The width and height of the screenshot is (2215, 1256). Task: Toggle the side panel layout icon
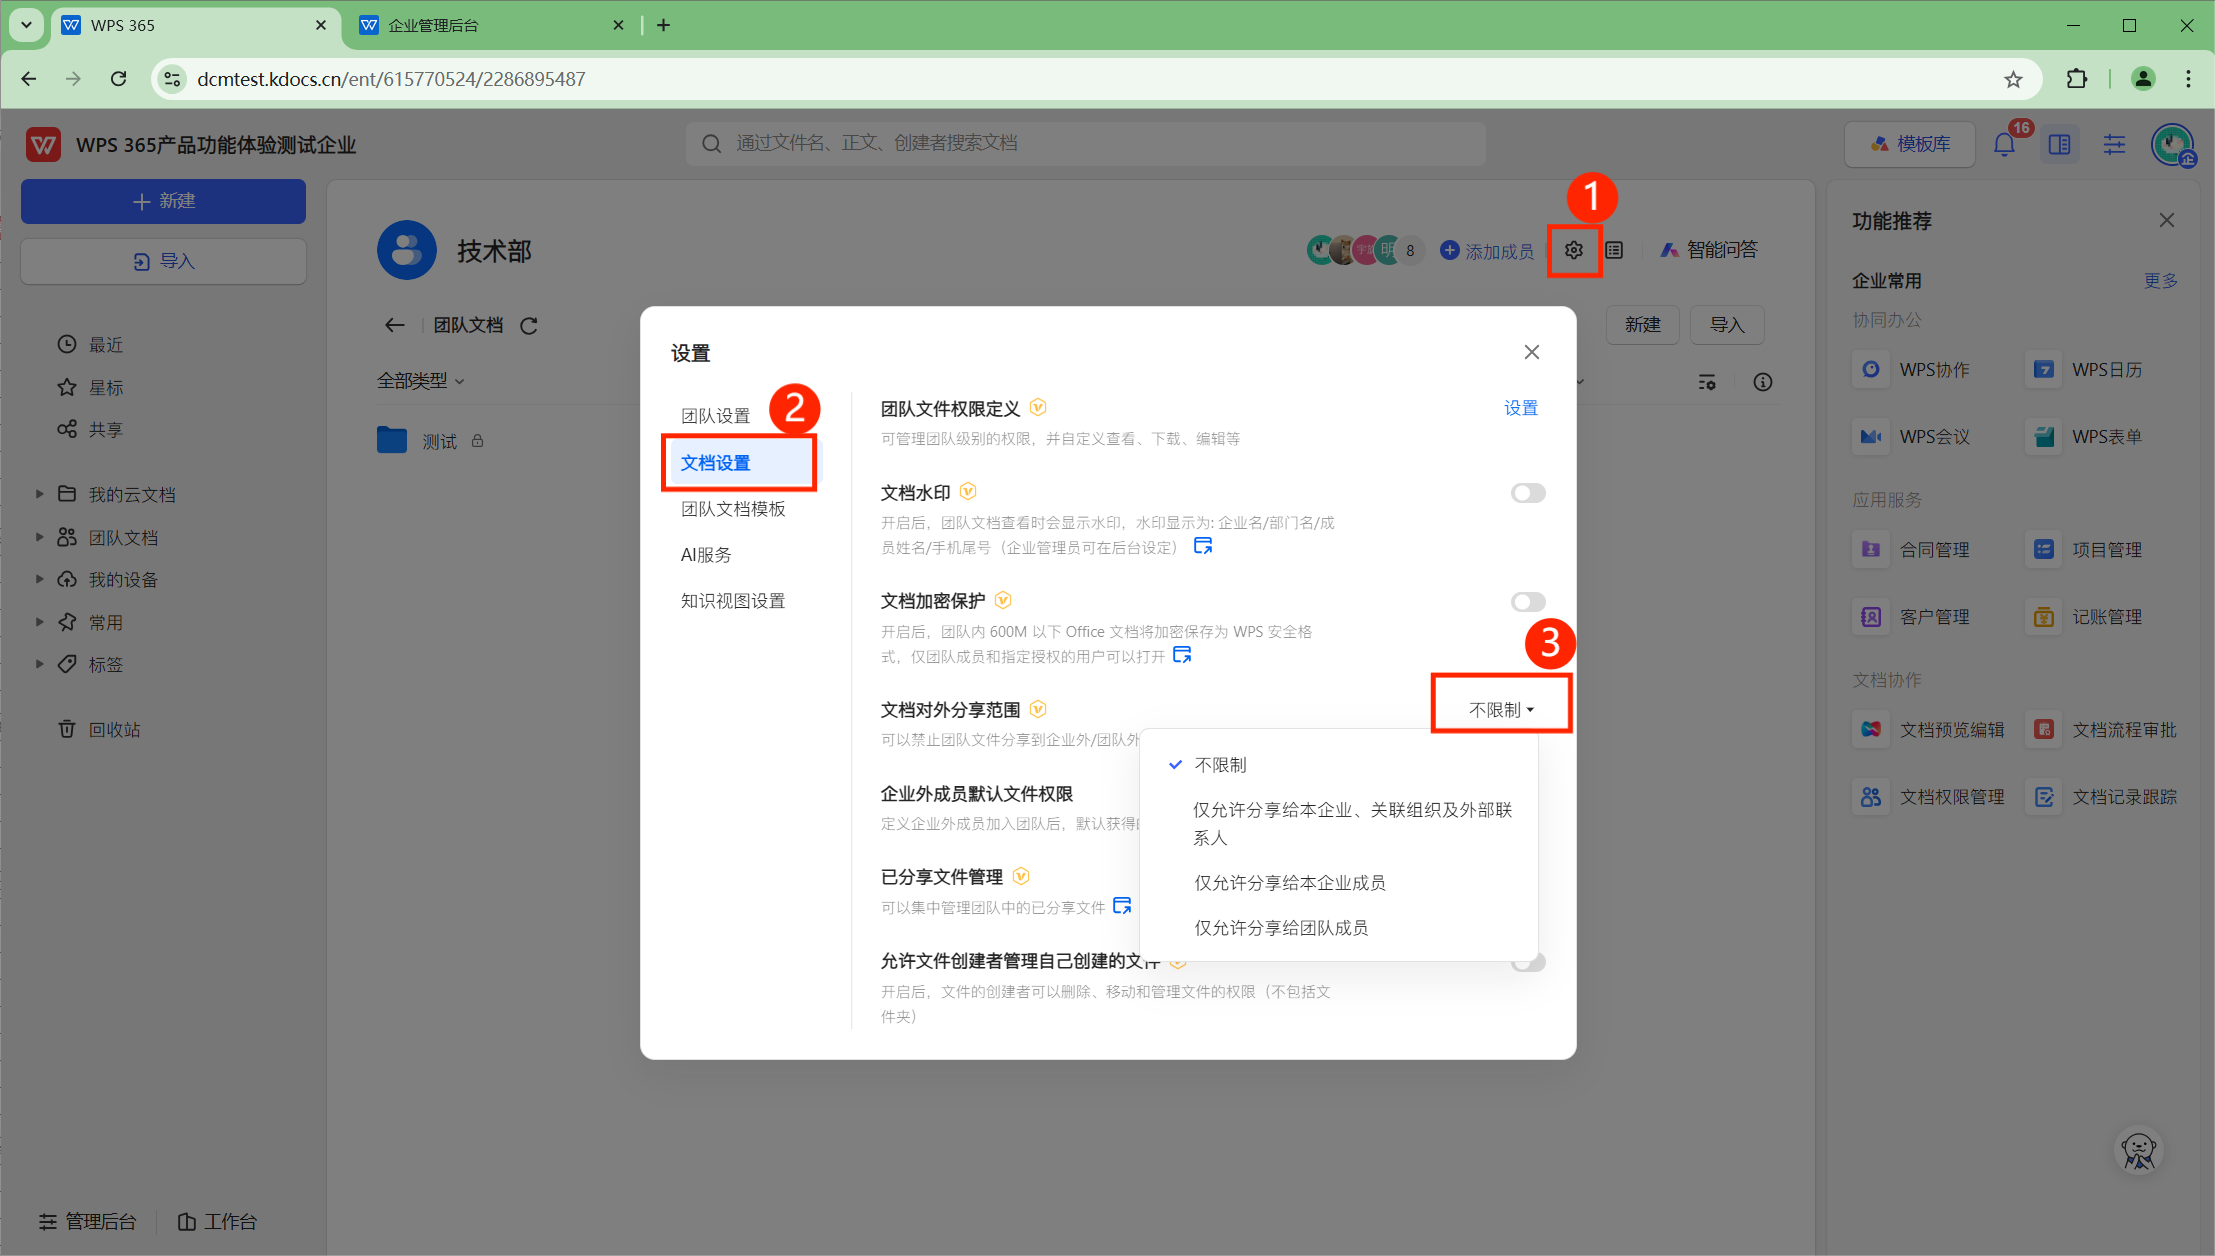tap(2059, 144)
